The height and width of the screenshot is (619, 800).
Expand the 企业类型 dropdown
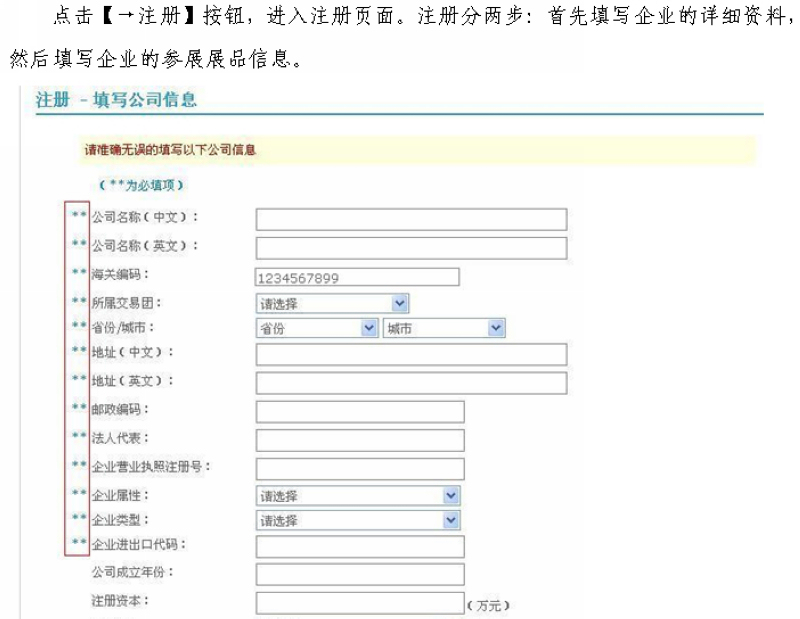[358, 520]
